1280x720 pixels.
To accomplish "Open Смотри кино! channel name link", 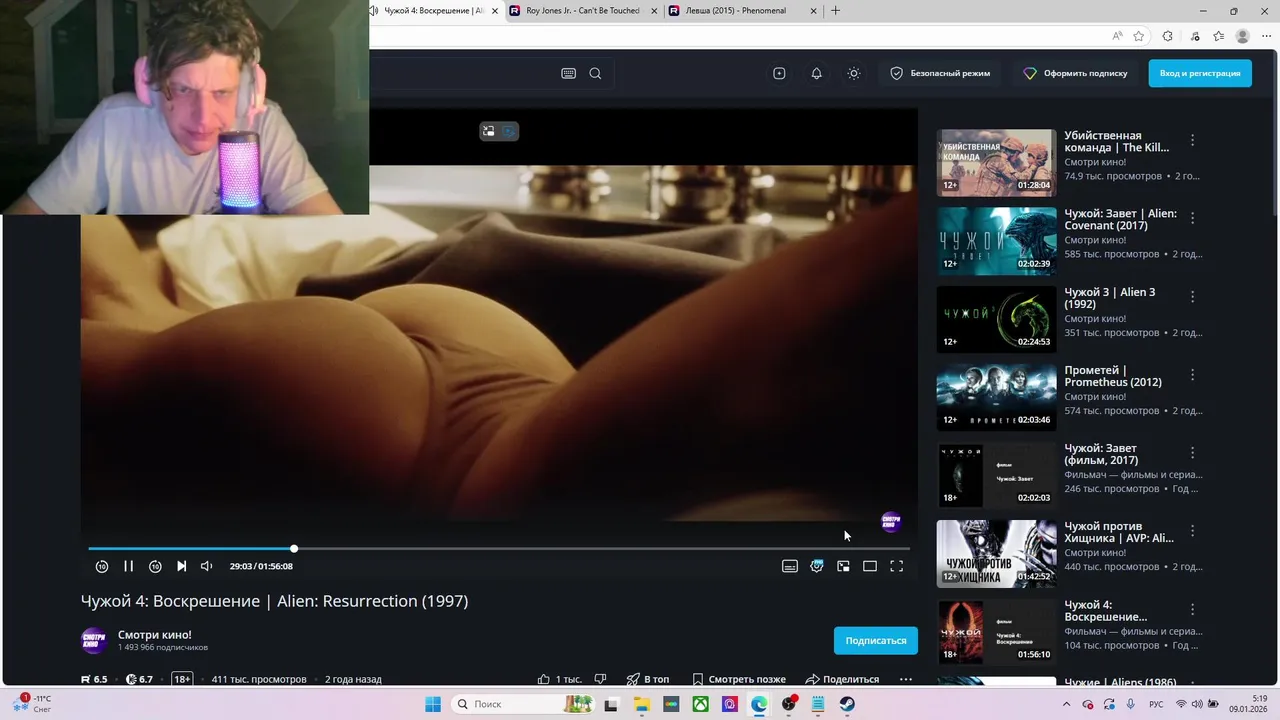I will pos(155,635).
